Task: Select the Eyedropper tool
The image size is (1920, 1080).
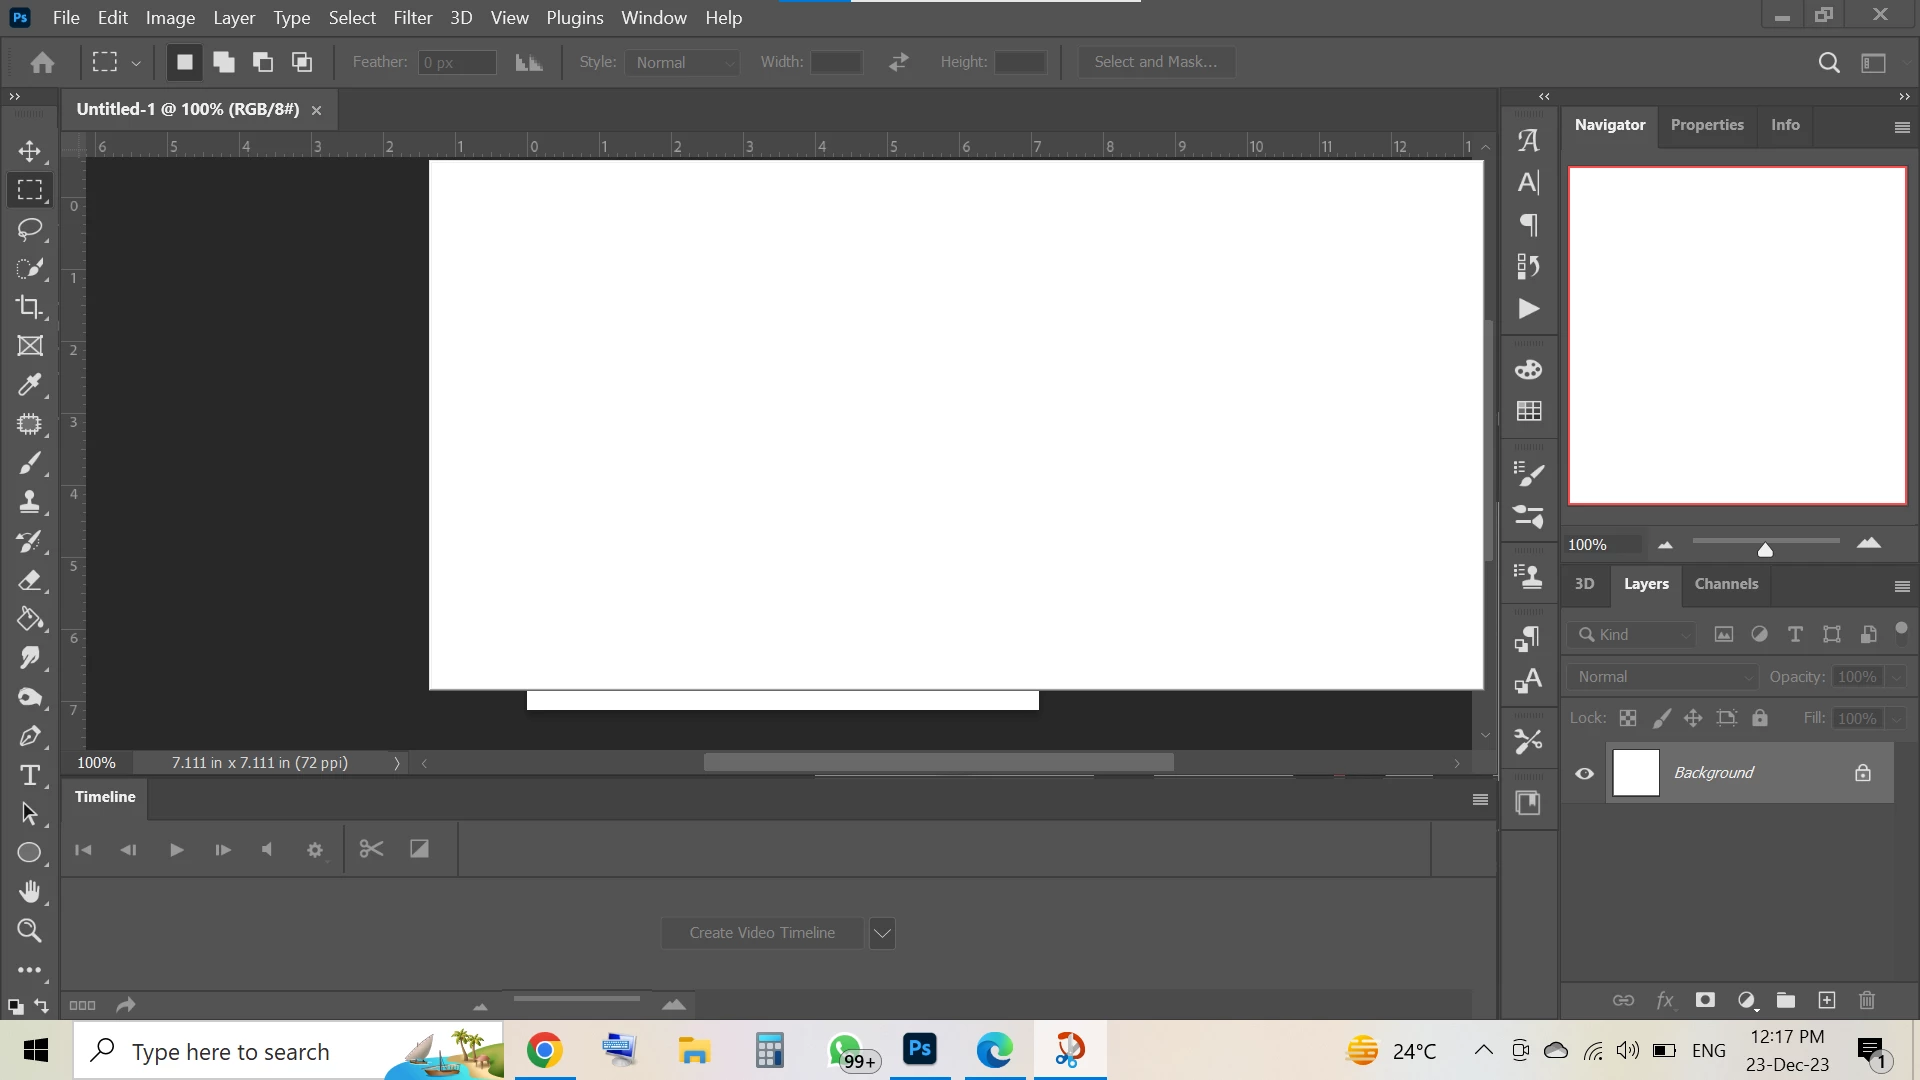Action: [29, 385]
